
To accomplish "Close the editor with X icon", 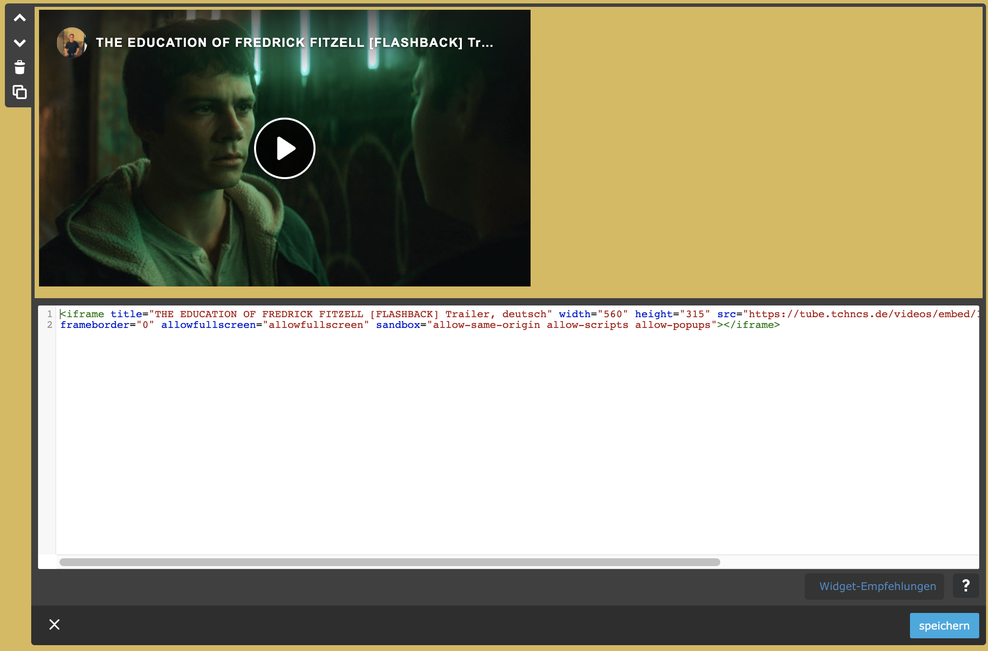I will click(55, 625).
